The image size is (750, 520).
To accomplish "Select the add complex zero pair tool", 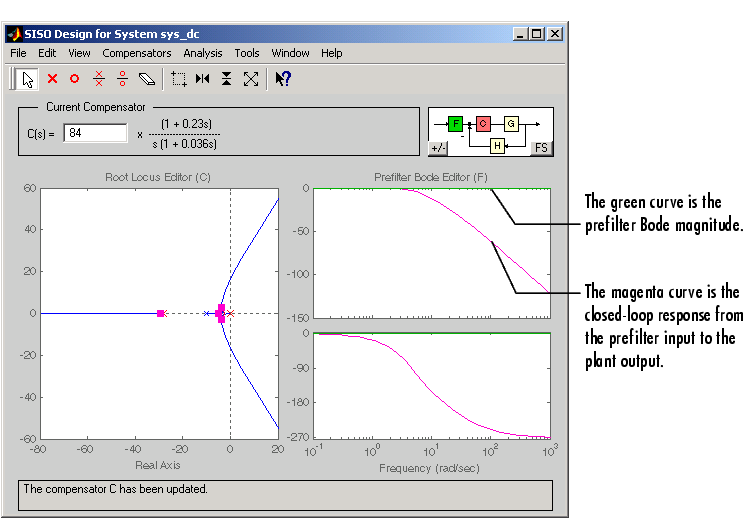I will [122, 78].
